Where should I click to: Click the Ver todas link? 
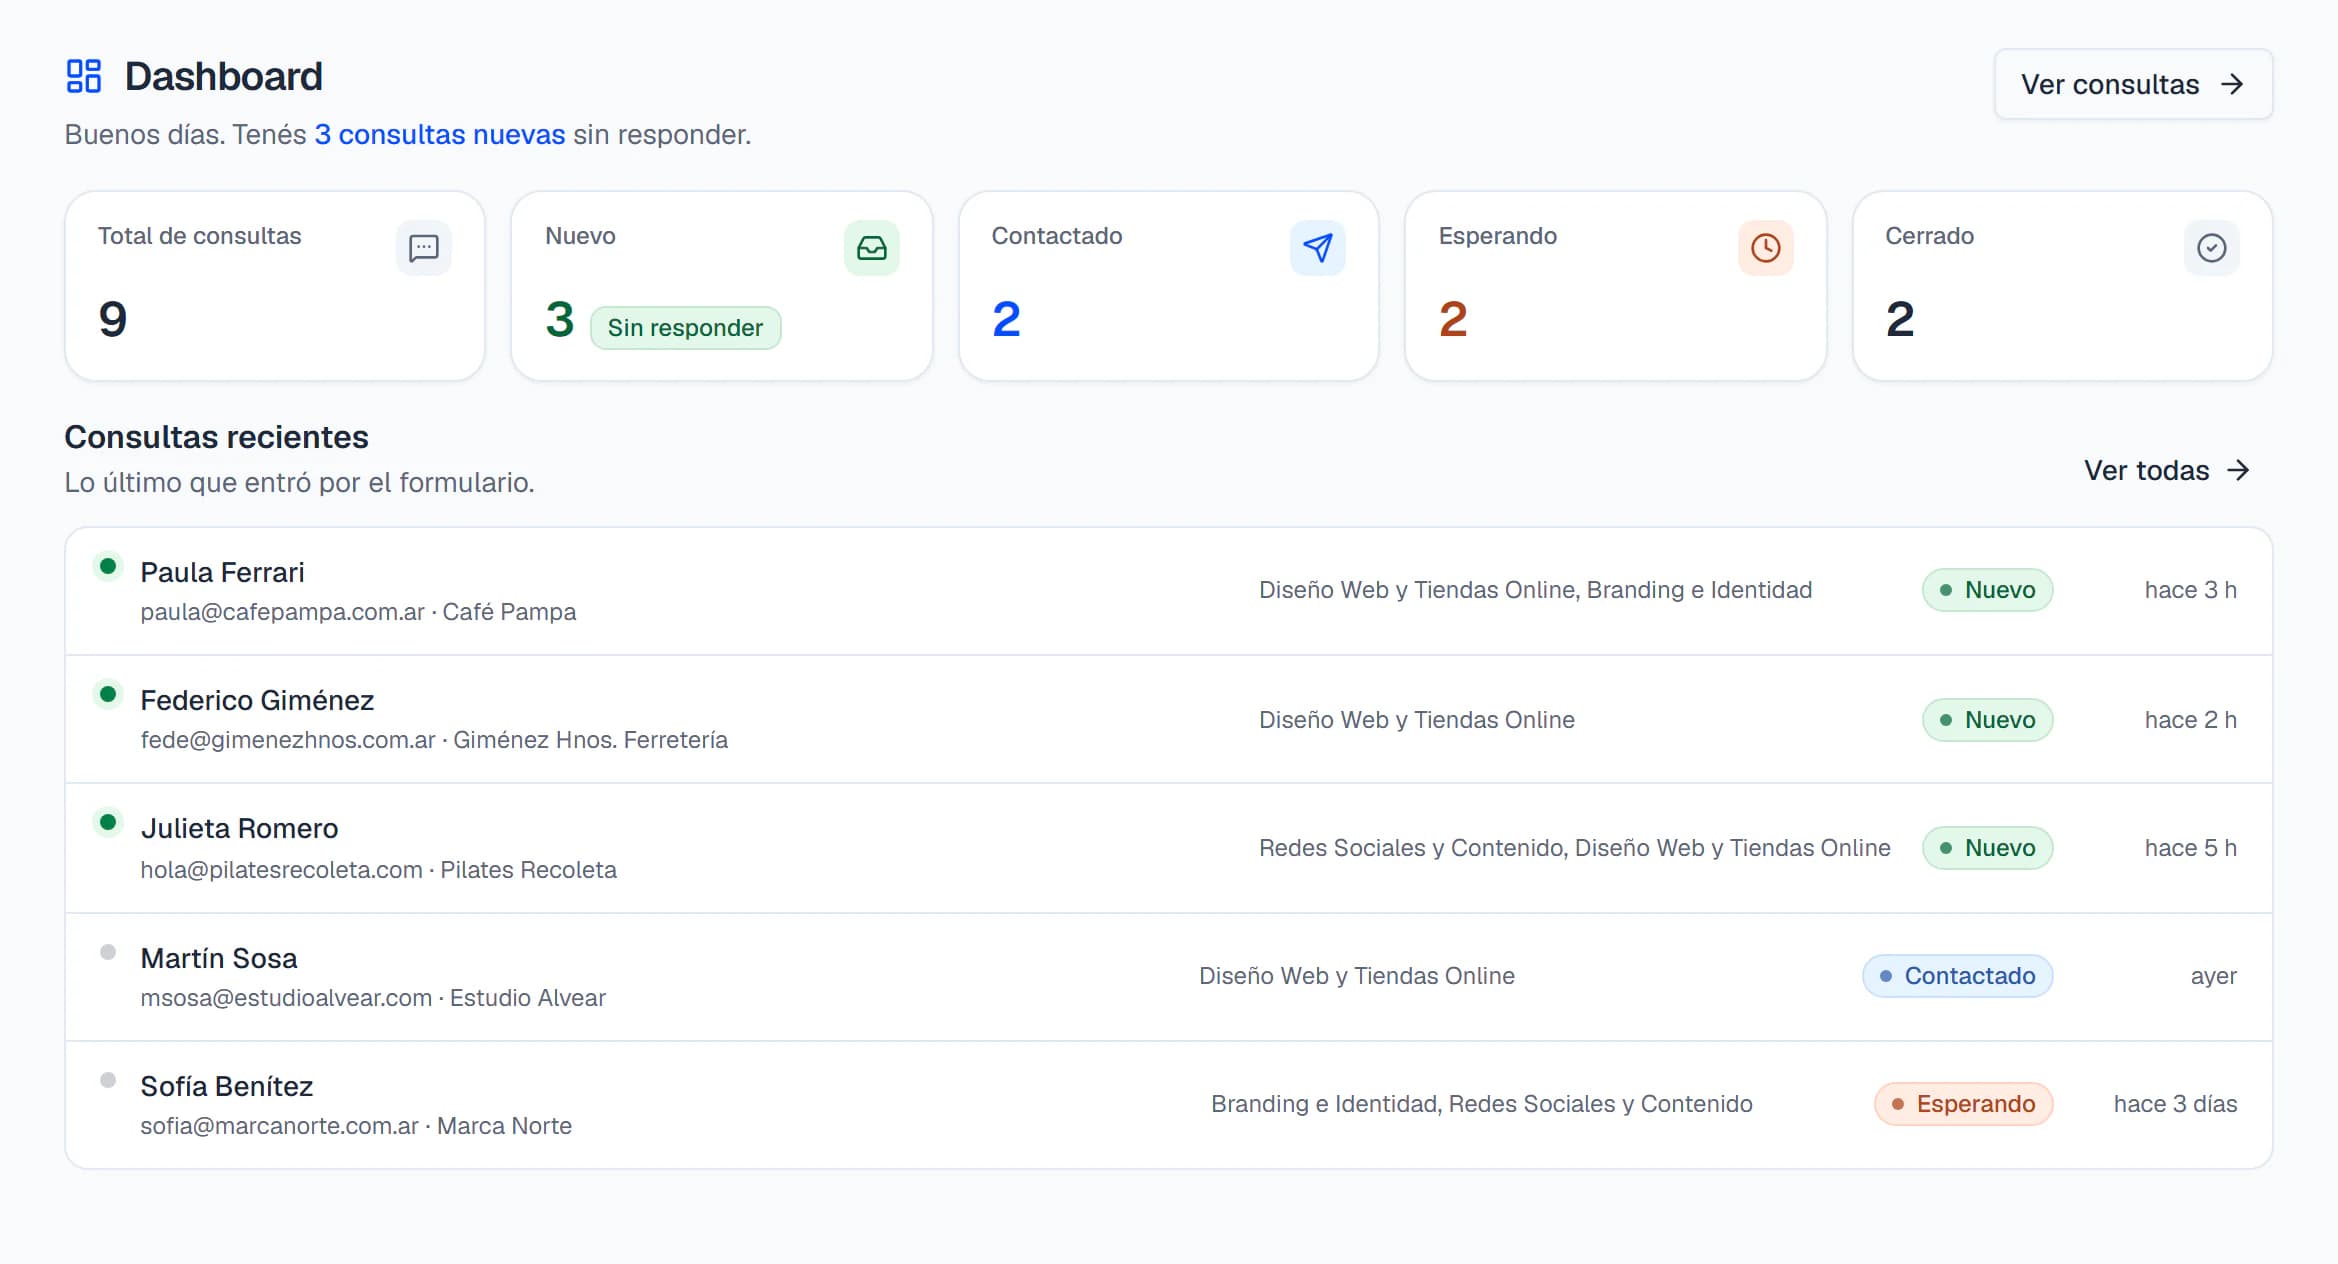tap(2166, 470)
